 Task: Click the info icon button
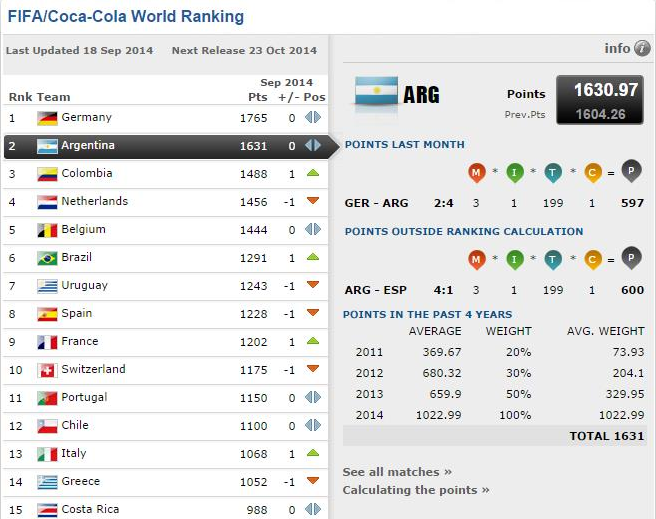coord(642,49)
